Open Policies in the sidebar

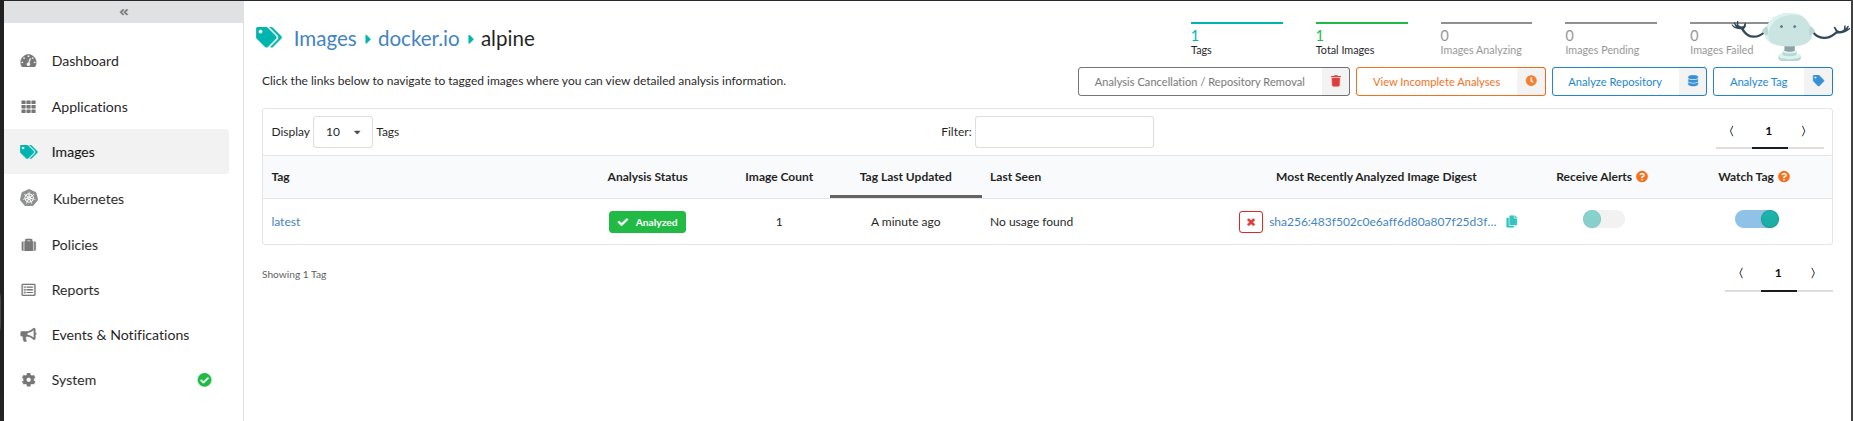[x=75, y=245]
